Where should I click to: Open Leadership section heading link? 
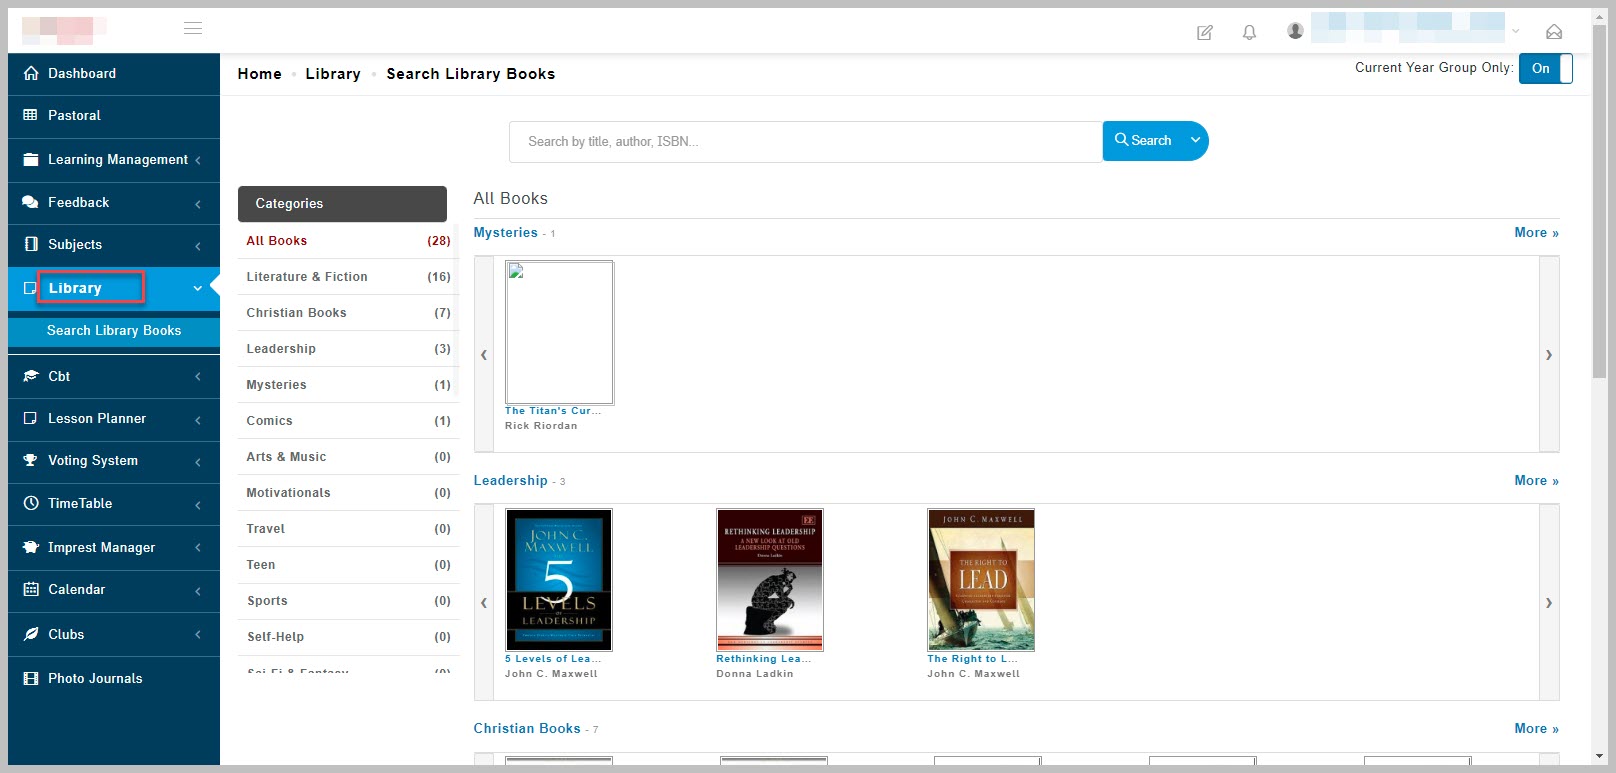tap(511, 480)
